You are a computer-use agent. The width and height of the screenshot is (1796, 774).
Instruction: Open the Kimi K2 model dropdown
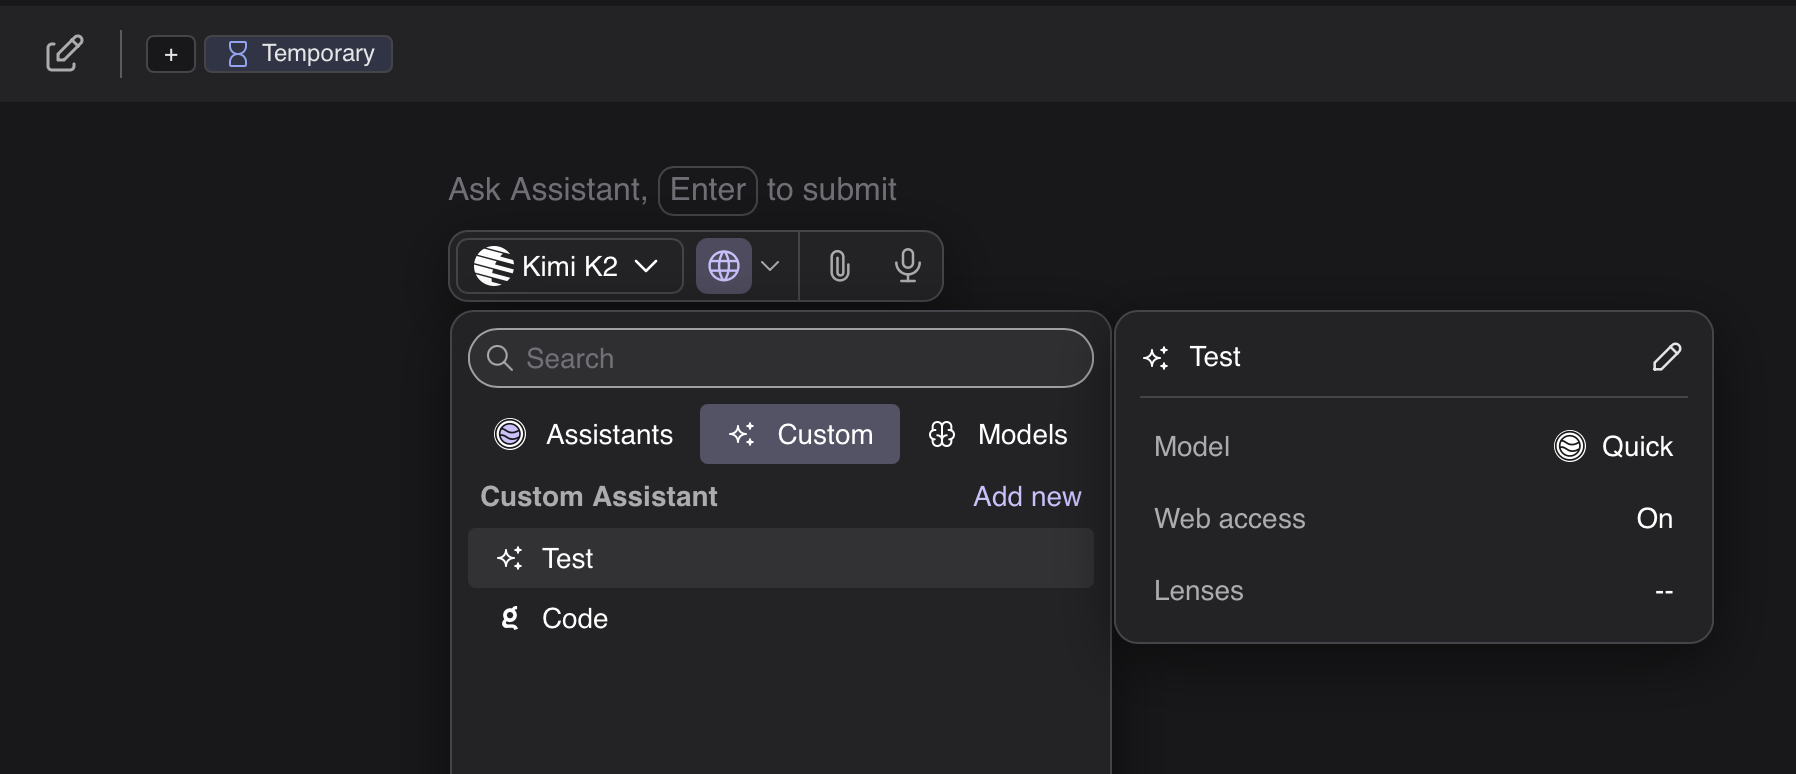coord(568,266)
